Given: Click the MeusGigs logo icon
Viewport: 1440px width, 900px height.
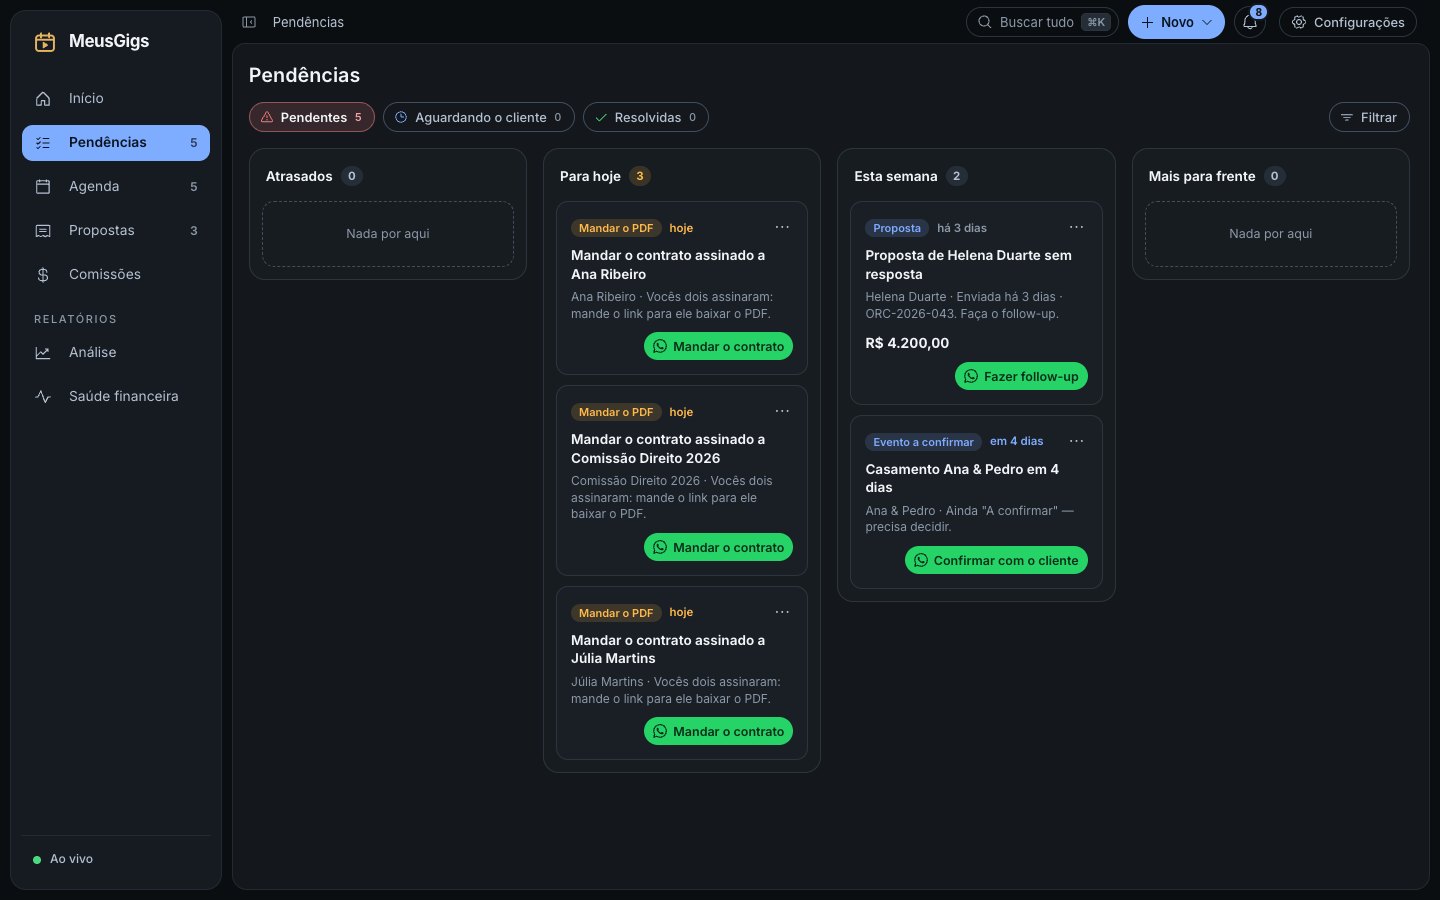Looking at the screenshot, I should point(45,42).
